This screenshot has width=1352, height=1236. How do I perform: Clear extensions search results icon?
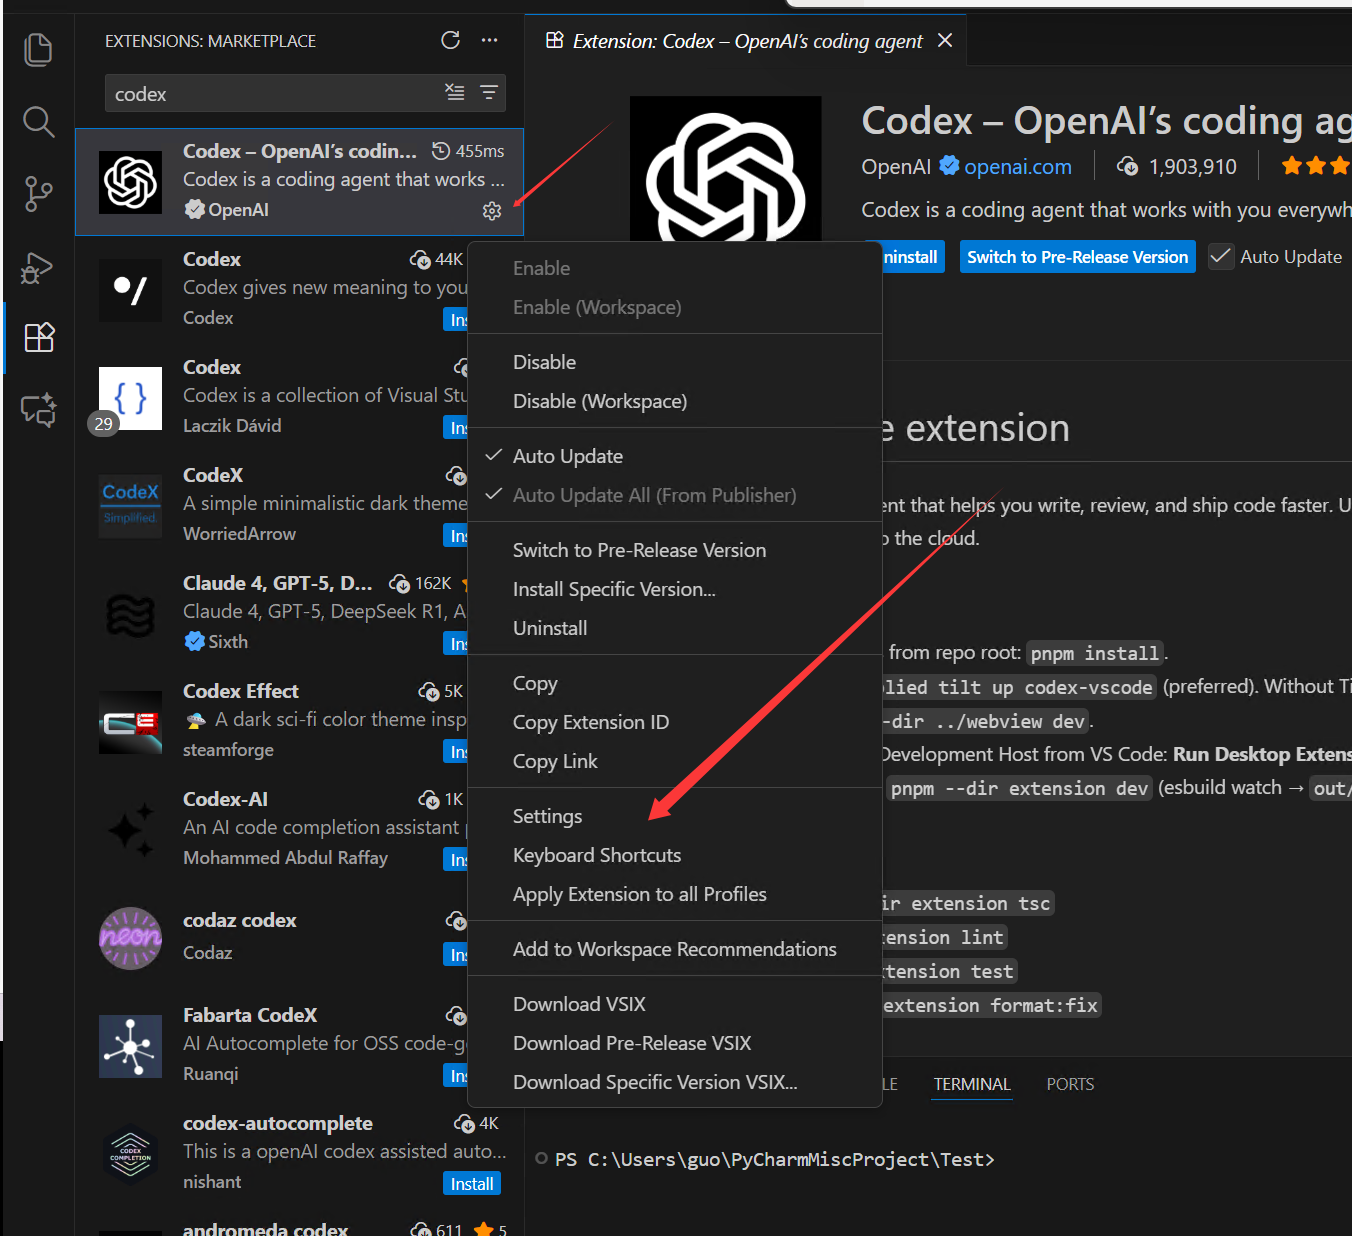(x=455, y=93)
